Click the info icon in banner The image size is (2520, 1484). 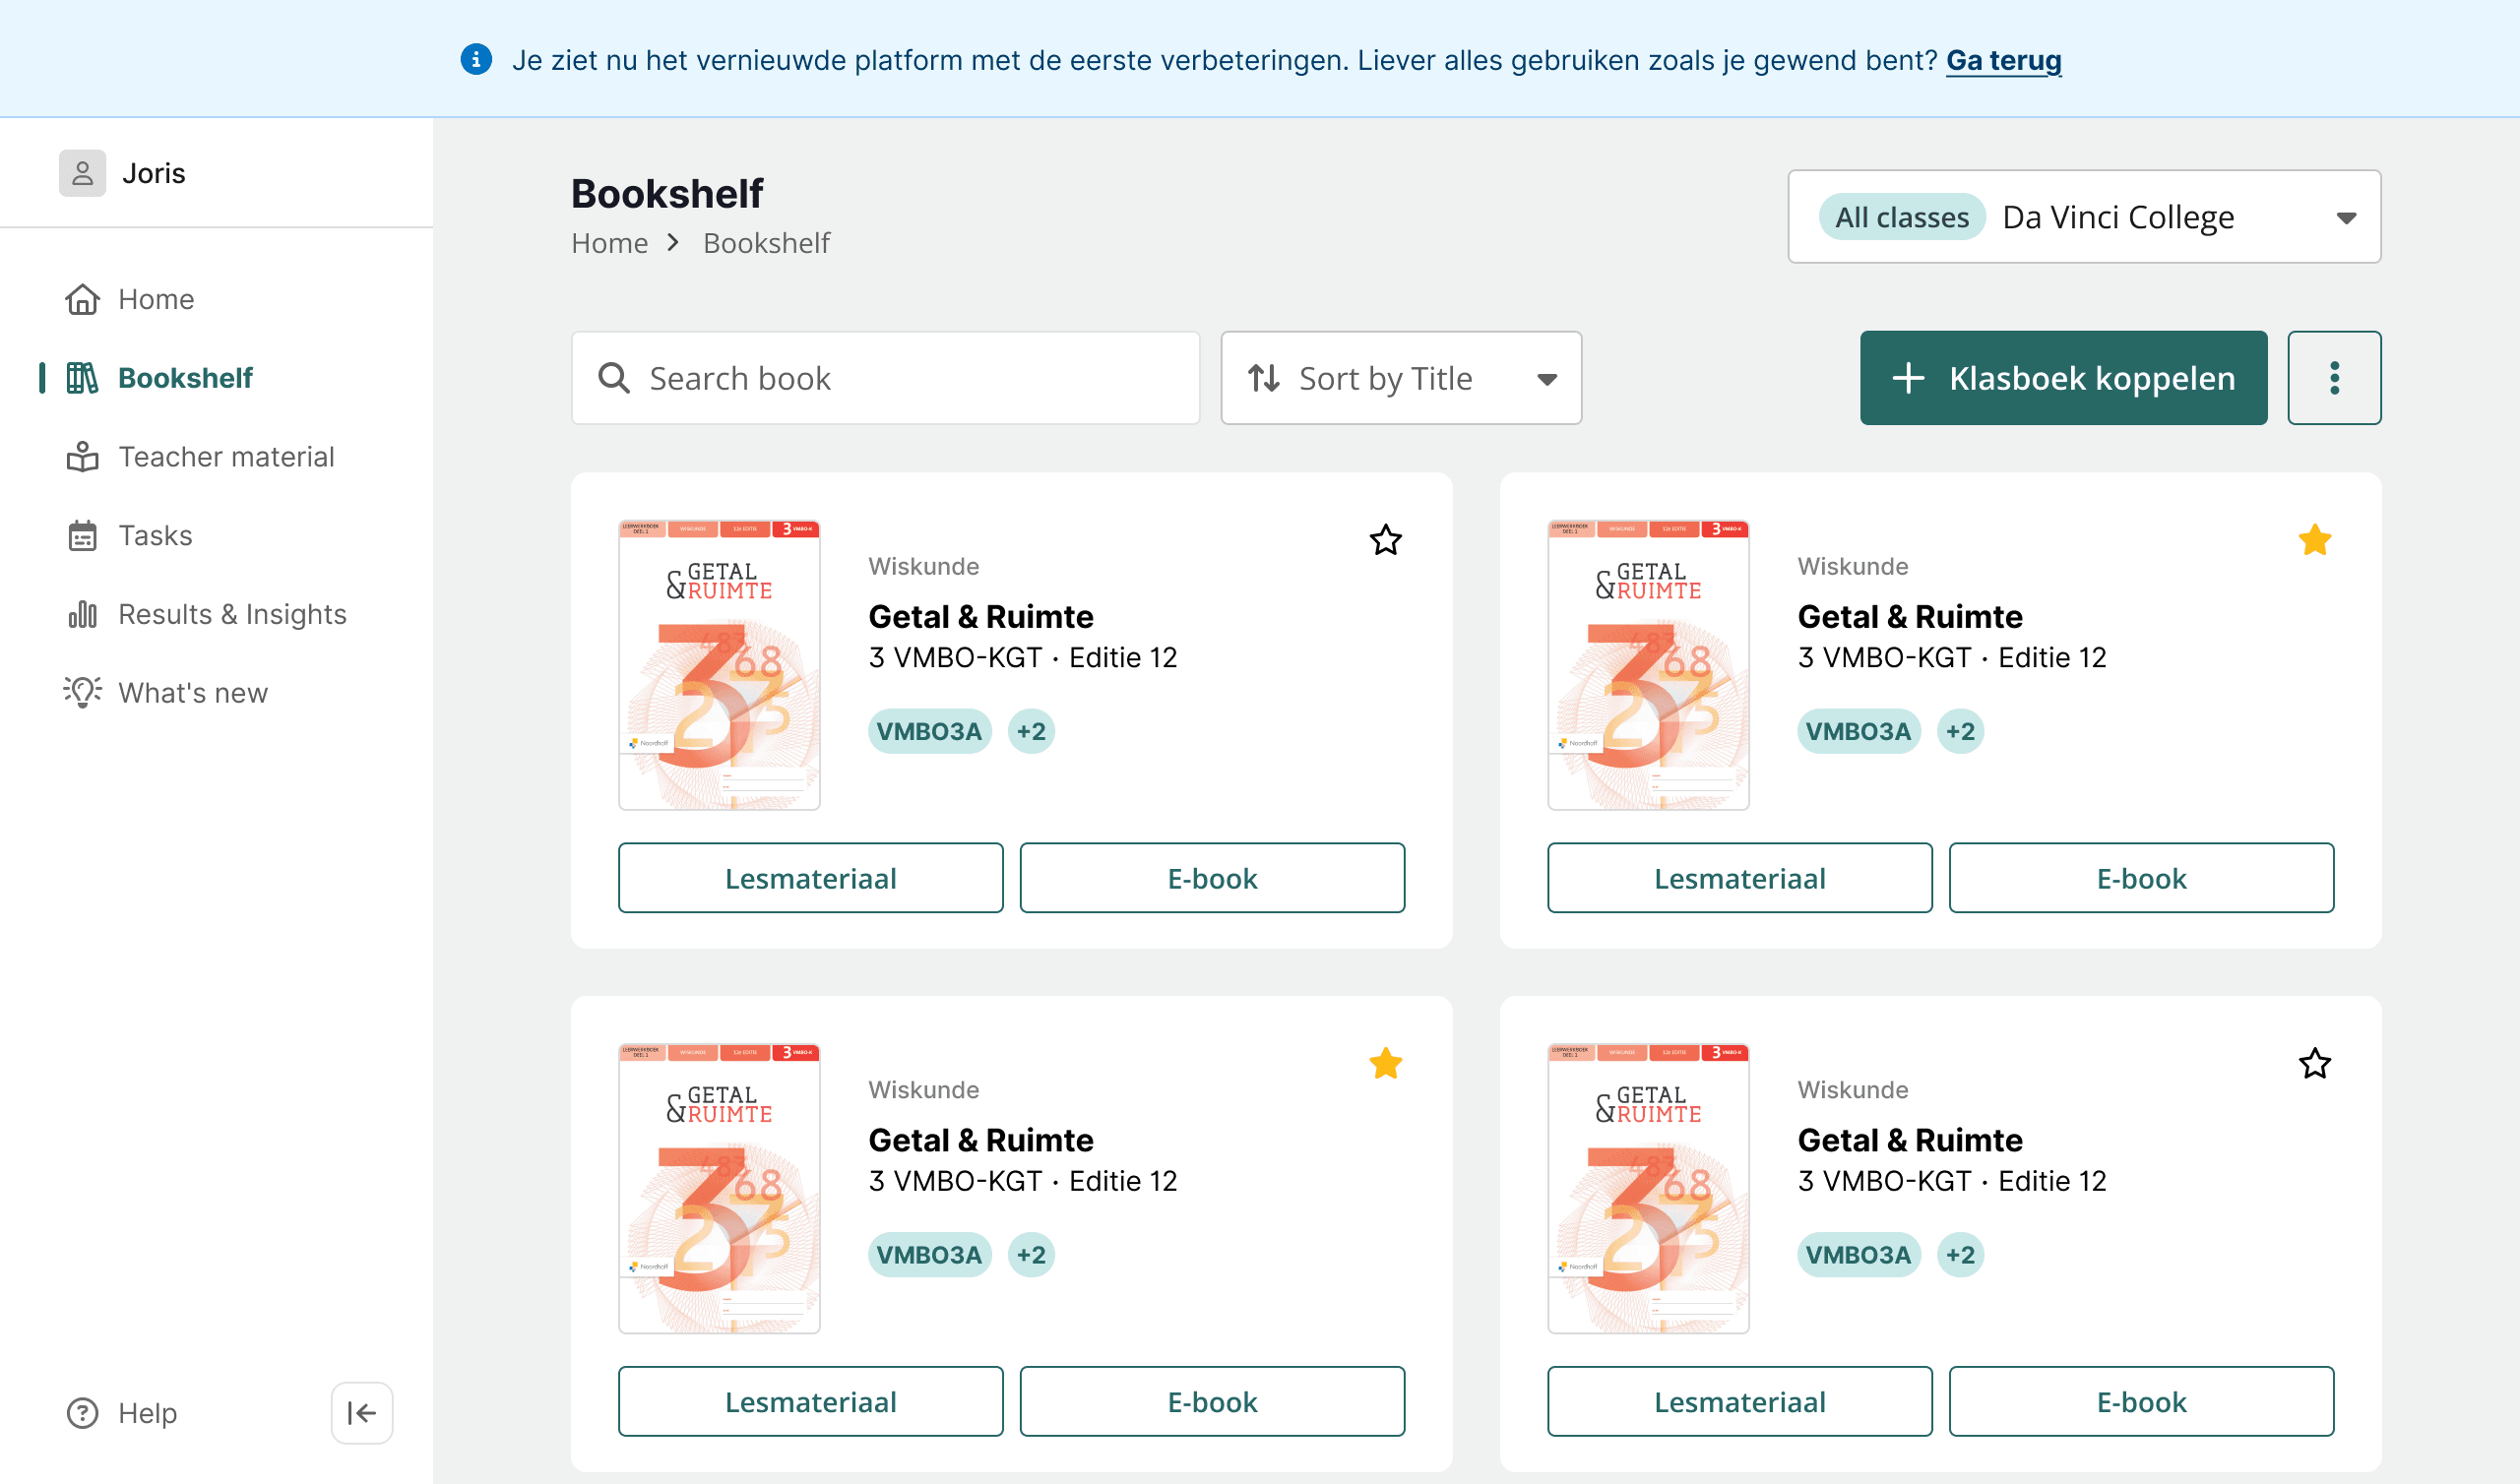(476, 60)
